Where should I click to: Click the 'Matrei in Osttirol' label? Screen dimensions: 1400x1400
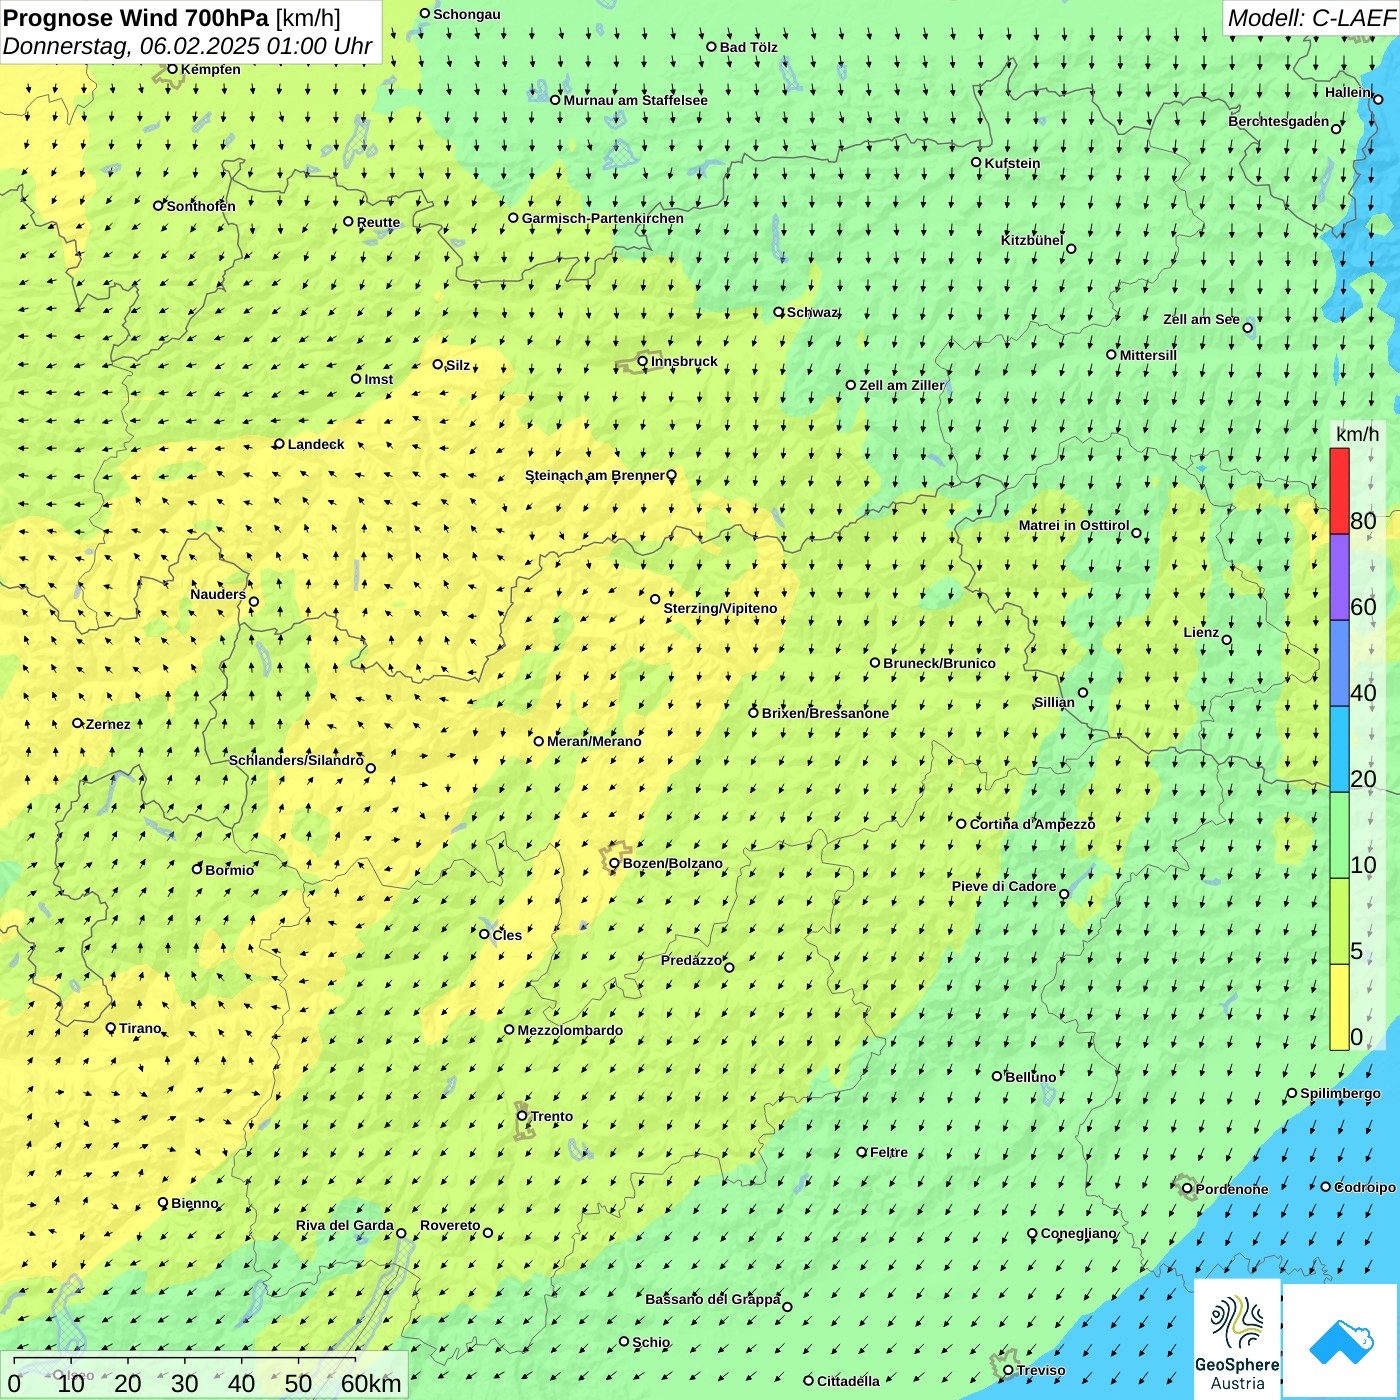pos(1074,525)
